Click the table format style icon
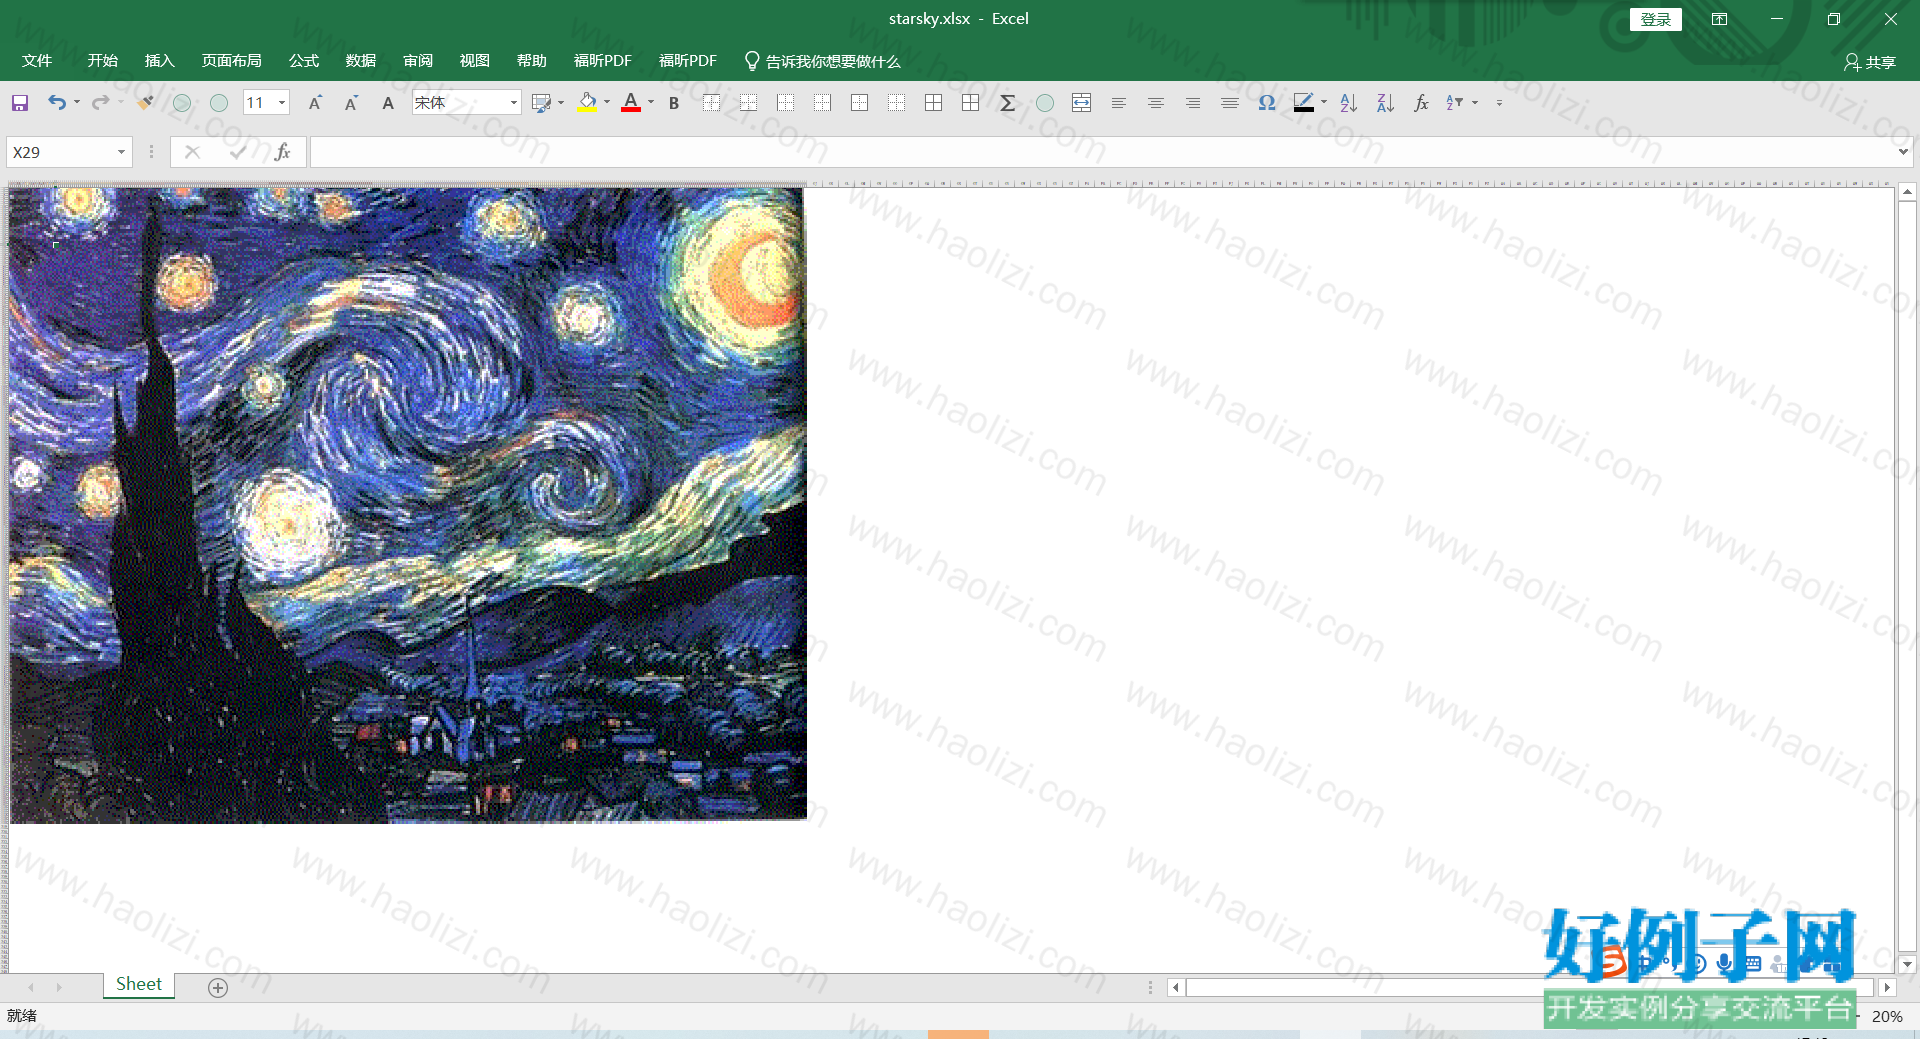The height and width of the screenshot is (1039, 1920). (542, 103)
